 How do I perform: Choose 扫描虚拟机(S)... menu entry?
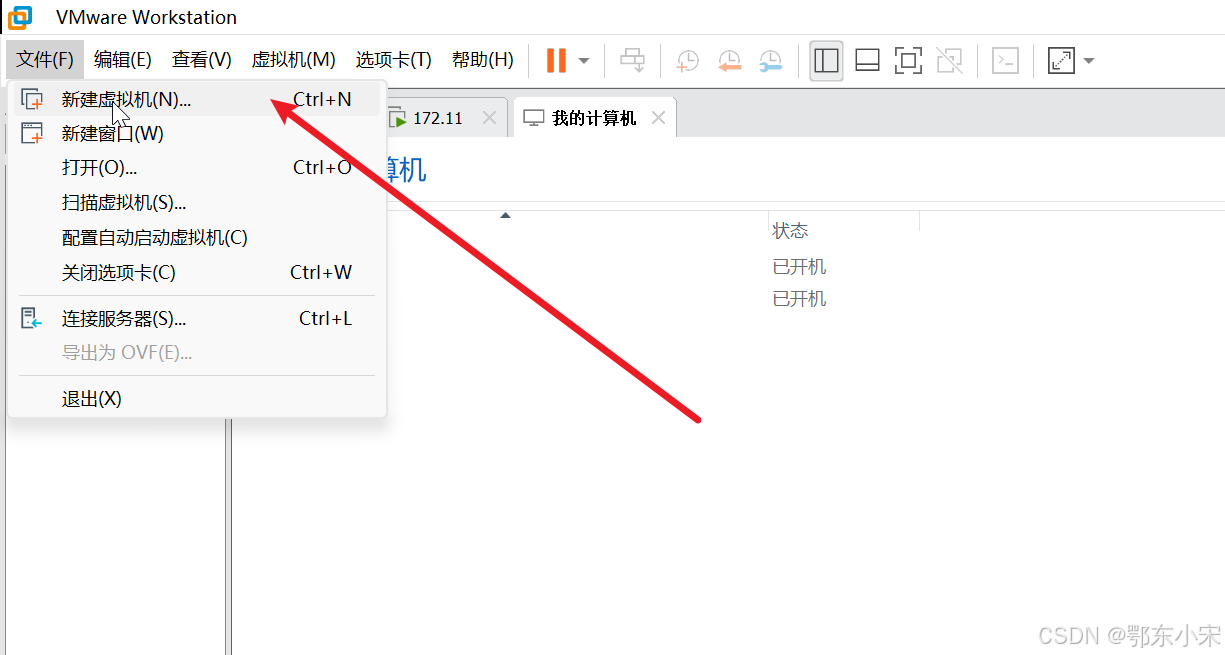pos(197,203)
